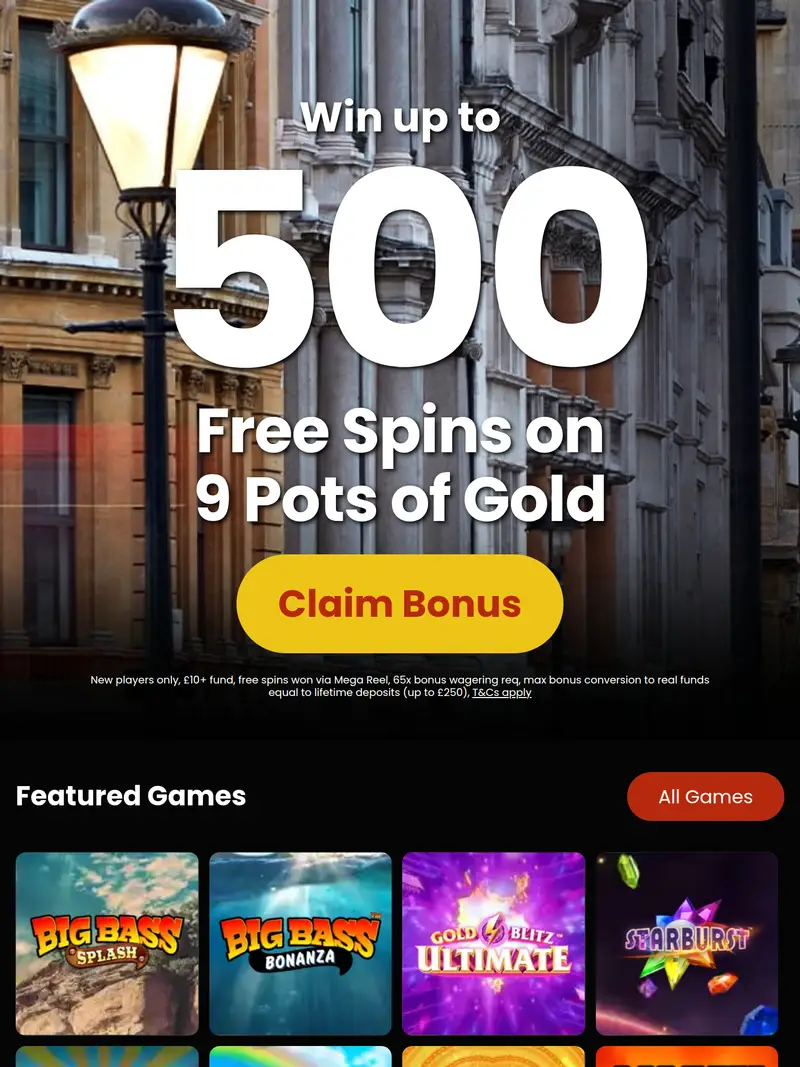
Task: Open the rainbow-themed partial game tile
Action: pyautogui.click(x=301, y=1057)
